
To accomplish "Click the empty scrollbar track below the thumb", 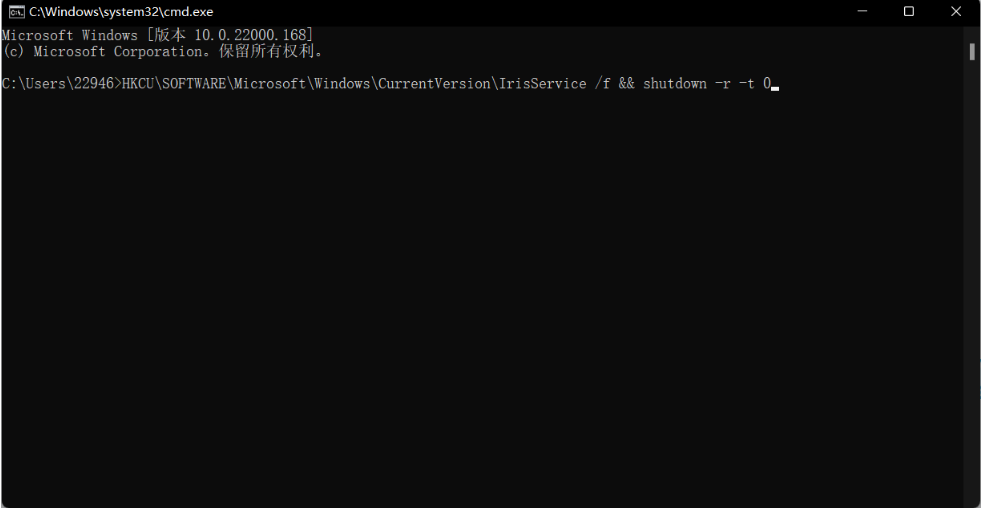I will [972, 280].
